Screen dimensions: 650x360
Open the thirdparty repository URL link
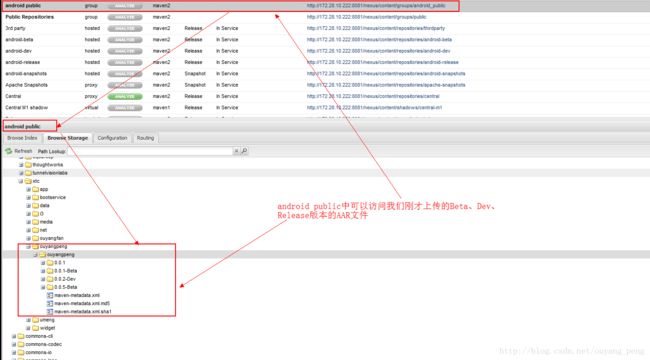pos(376,28)
